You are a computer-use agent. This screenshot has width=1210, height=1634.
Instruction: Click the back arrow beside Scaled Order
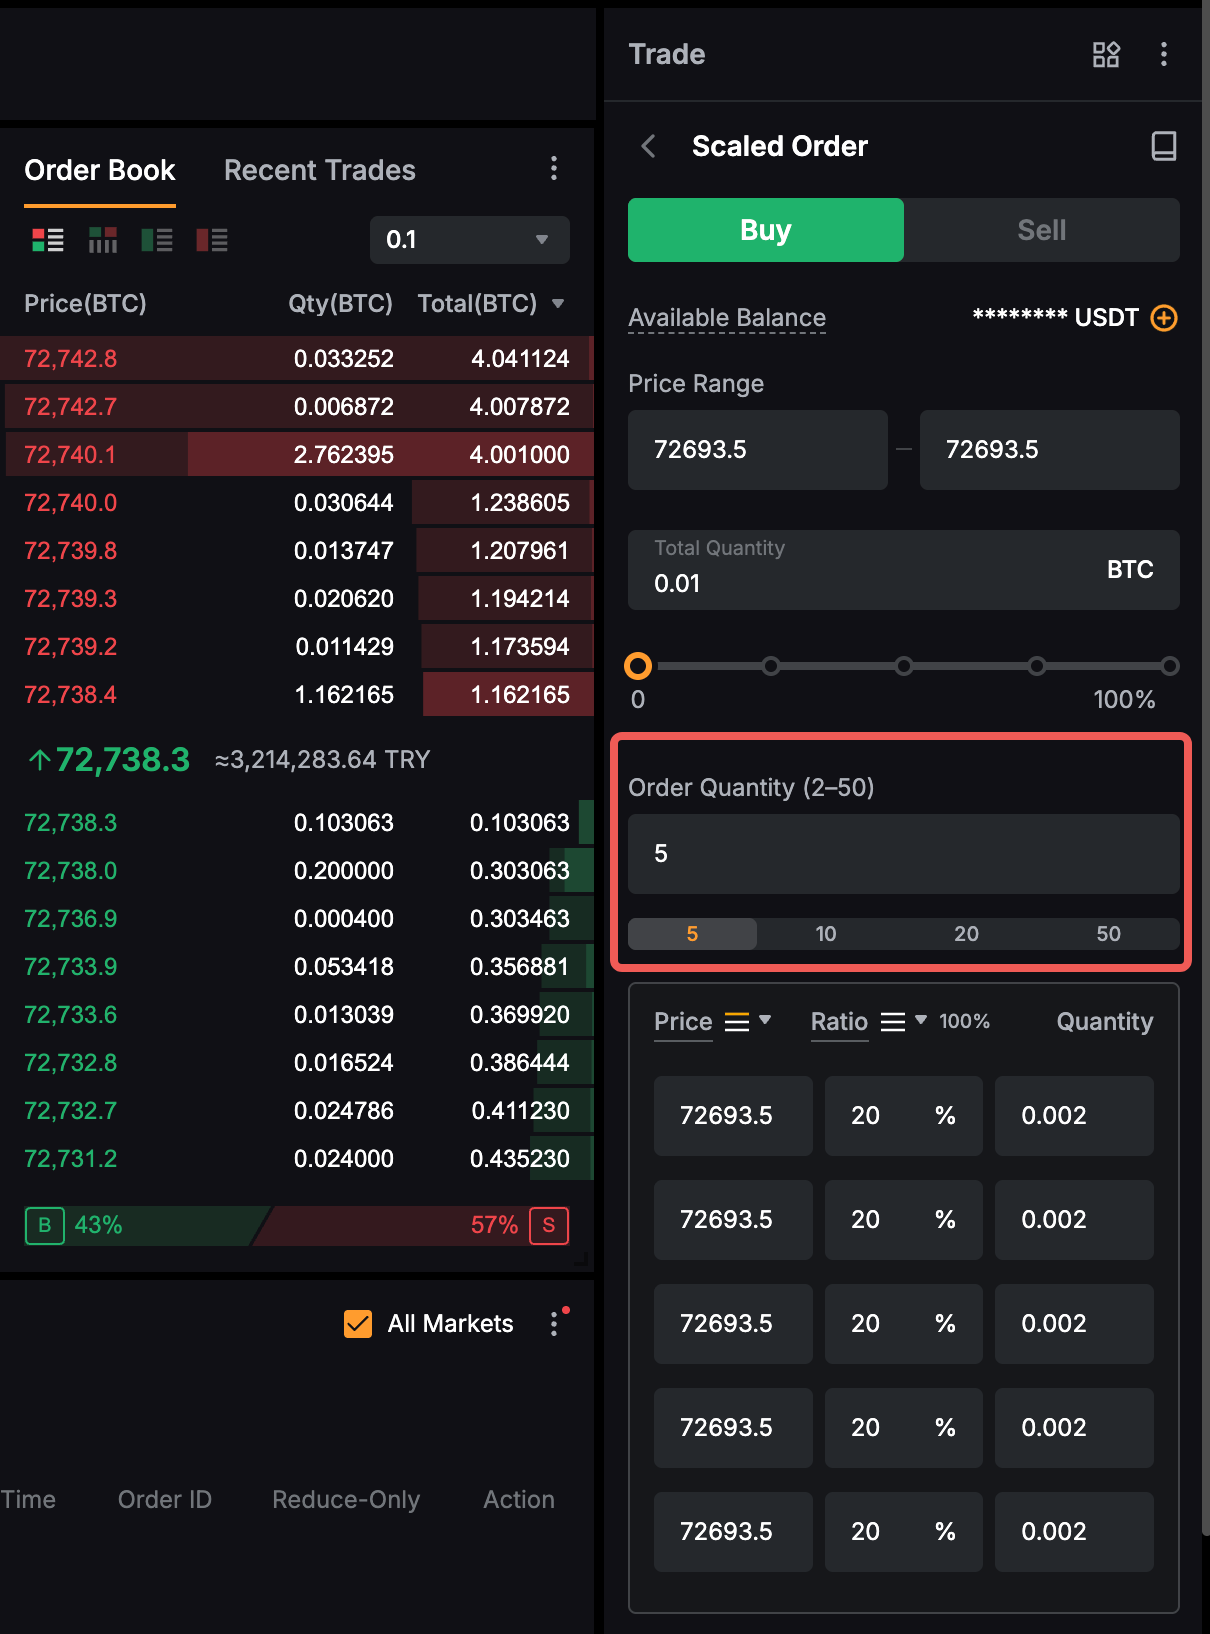tap(649, 147)
